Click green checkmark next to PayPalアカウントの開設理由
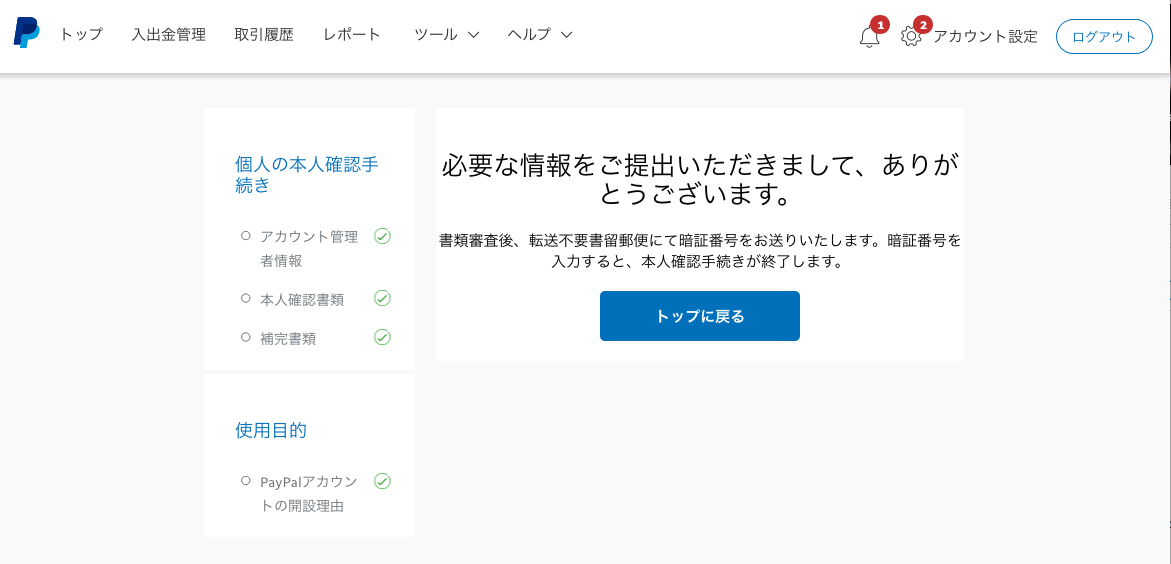 click(382, 481)
